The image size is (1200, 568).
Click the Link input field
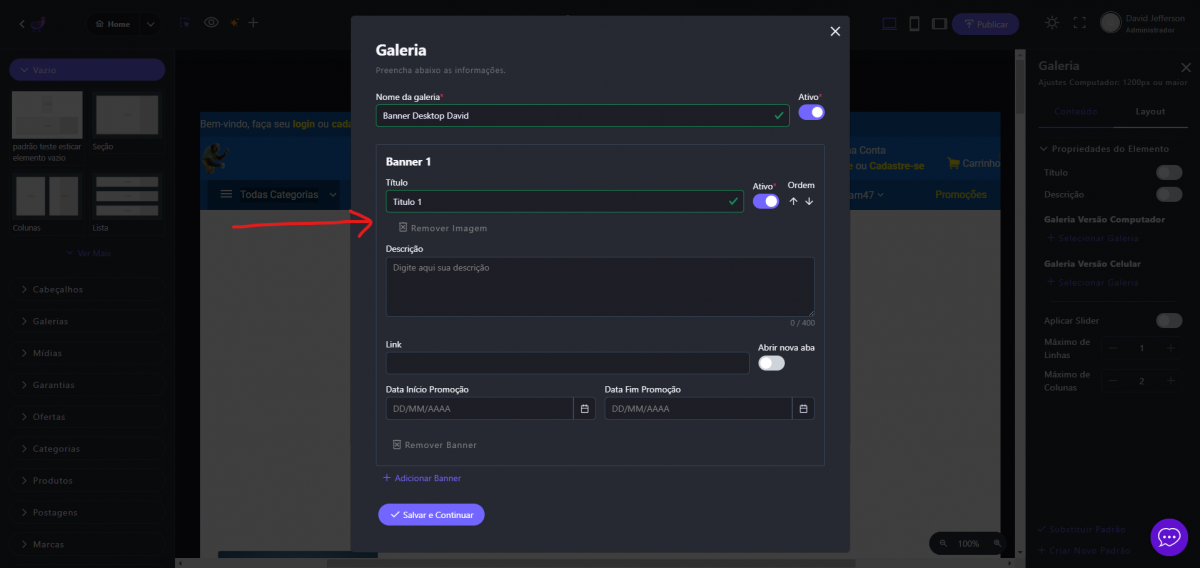pos(567,363)
